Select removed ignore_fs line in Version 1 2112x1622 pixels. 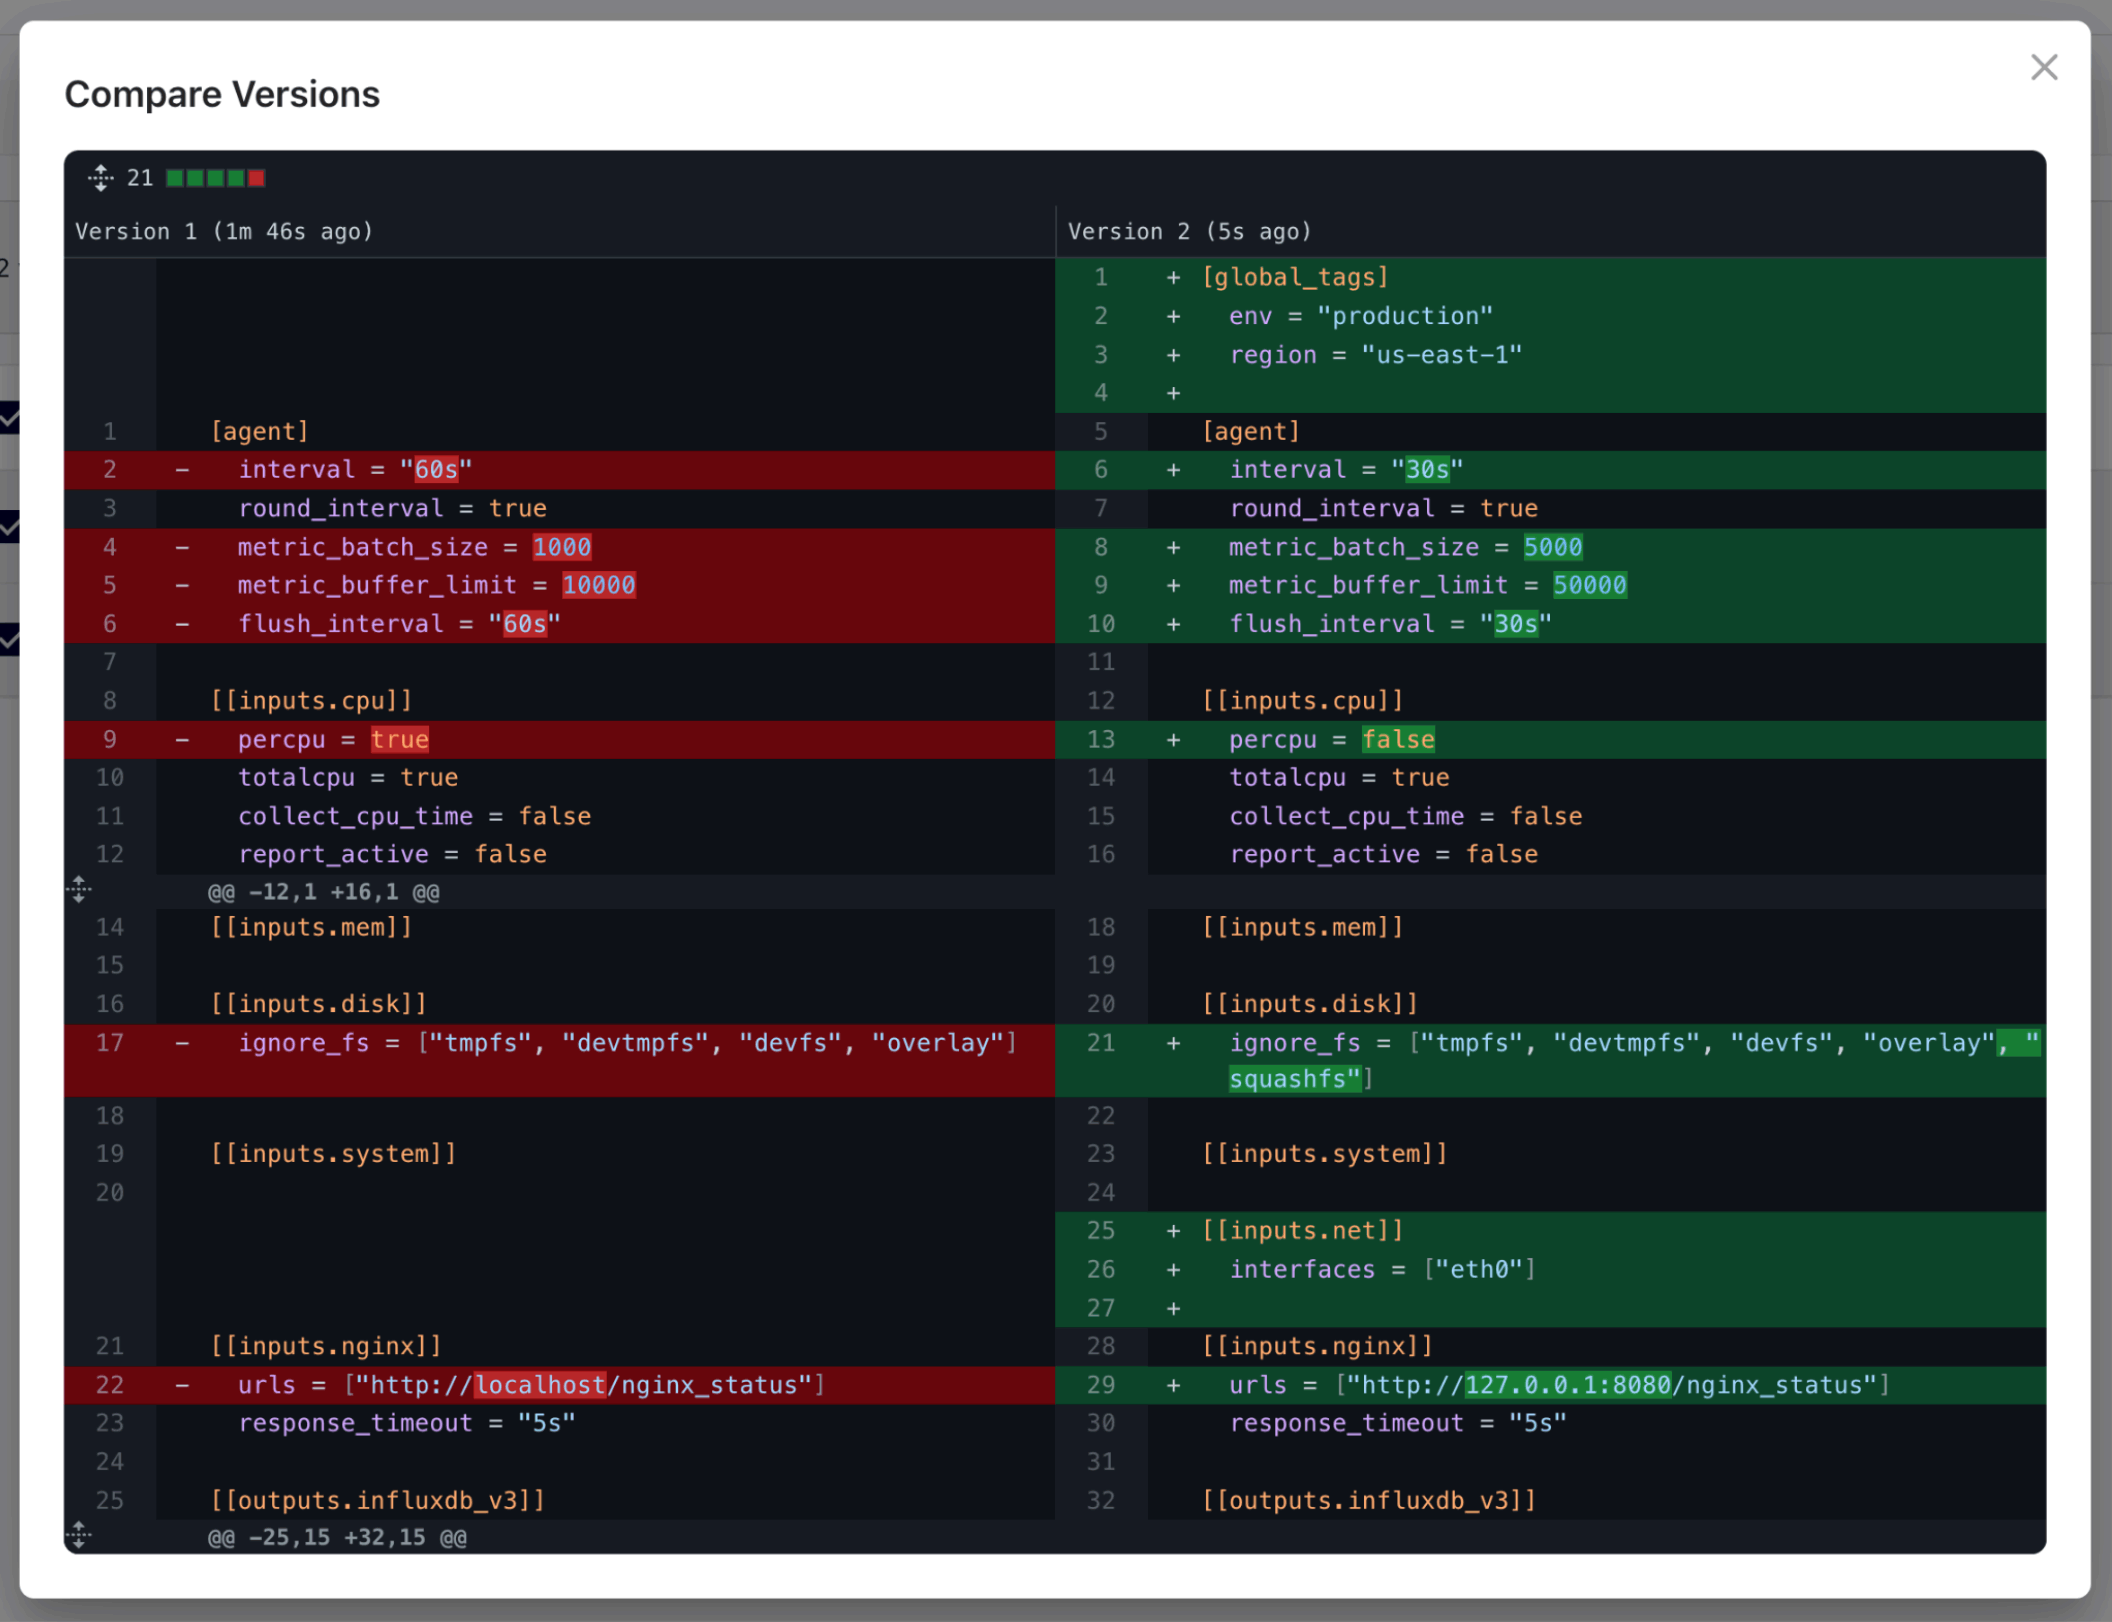tap(560, 1061)
